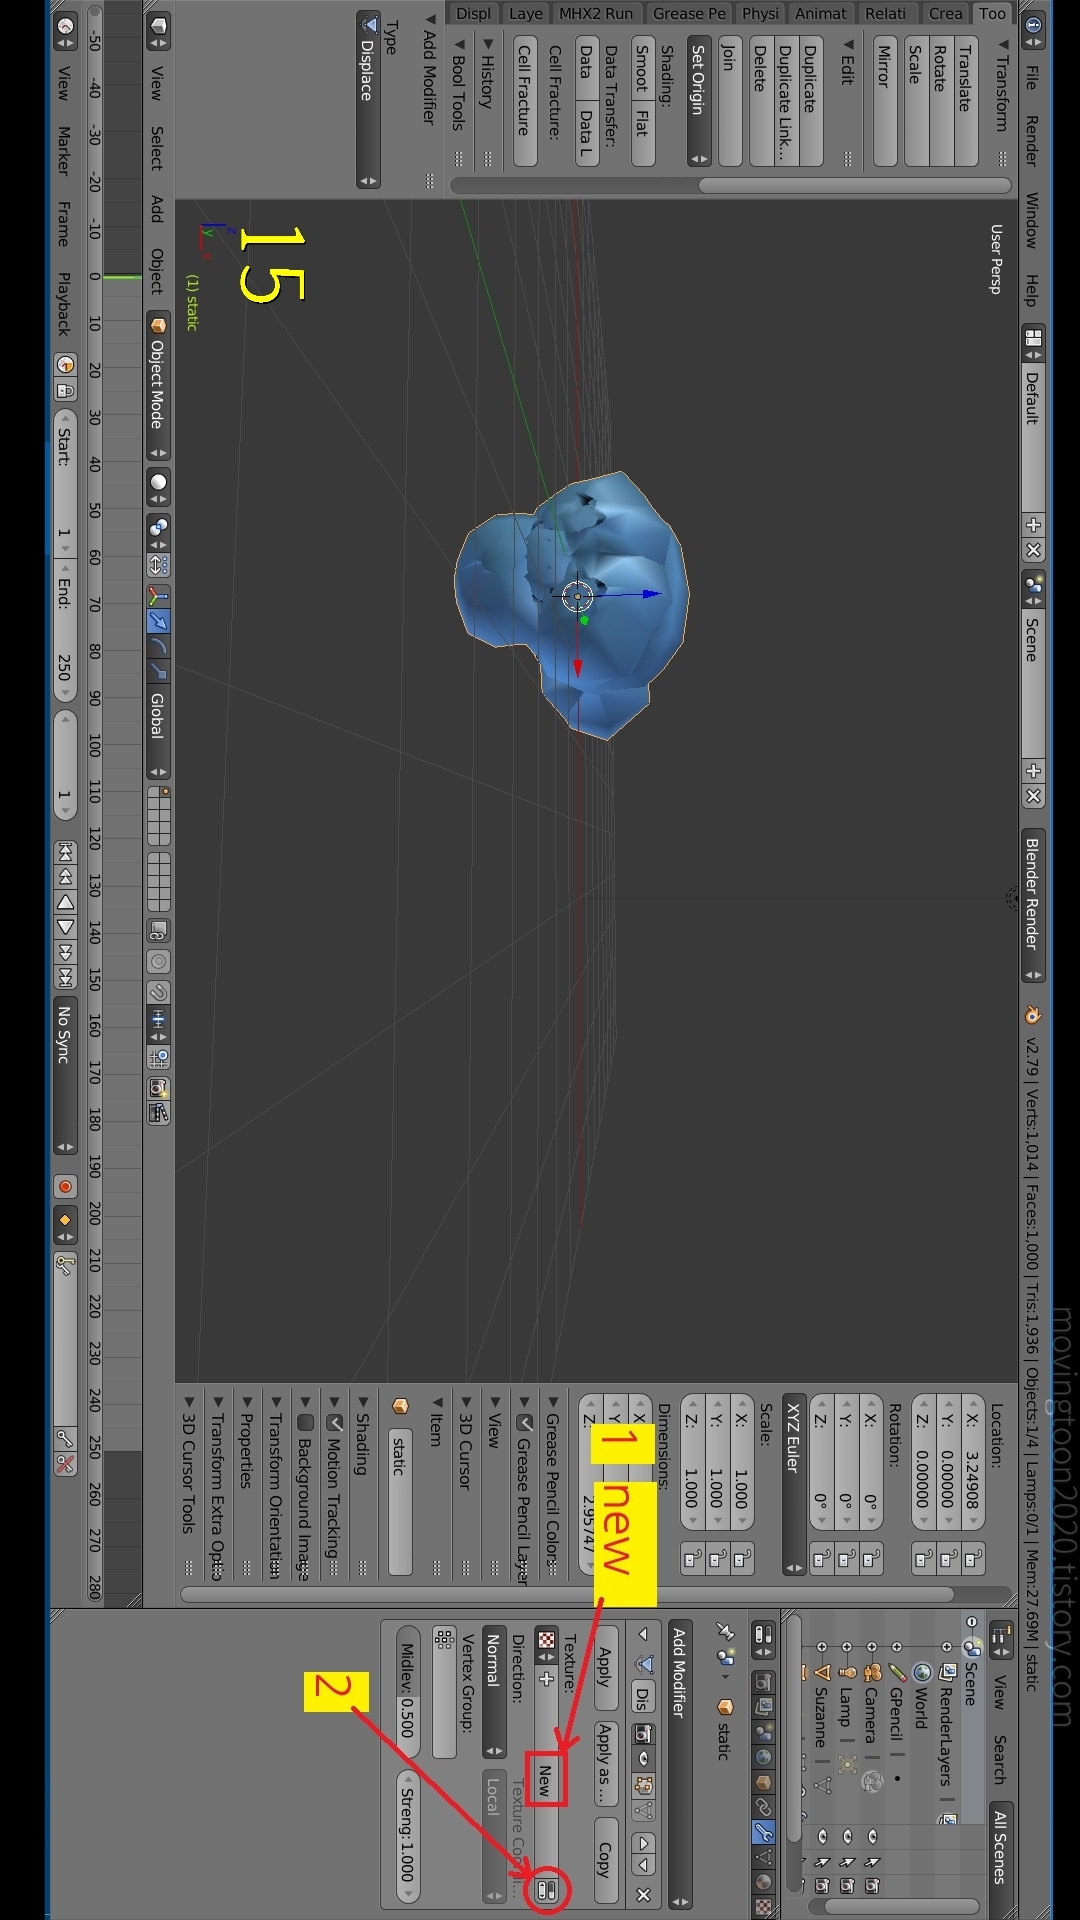1080x1920 pixels.
Task: Open the Object Mode dropdown
Action: (x=158, y=386)
